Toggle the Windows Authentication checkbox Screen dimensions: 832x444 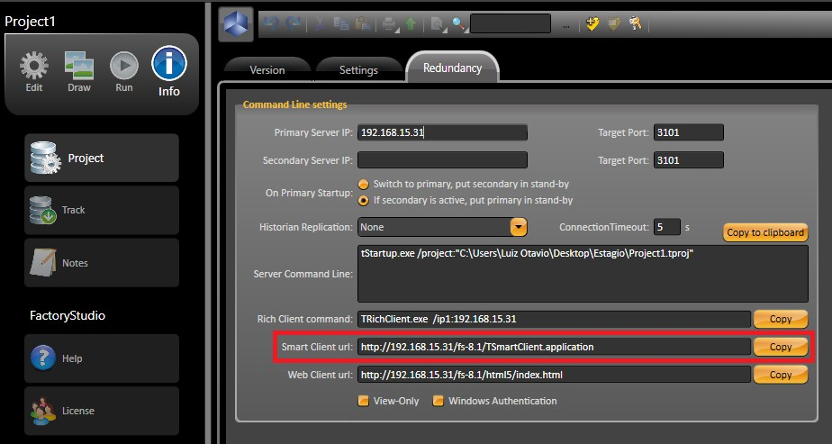438,401
